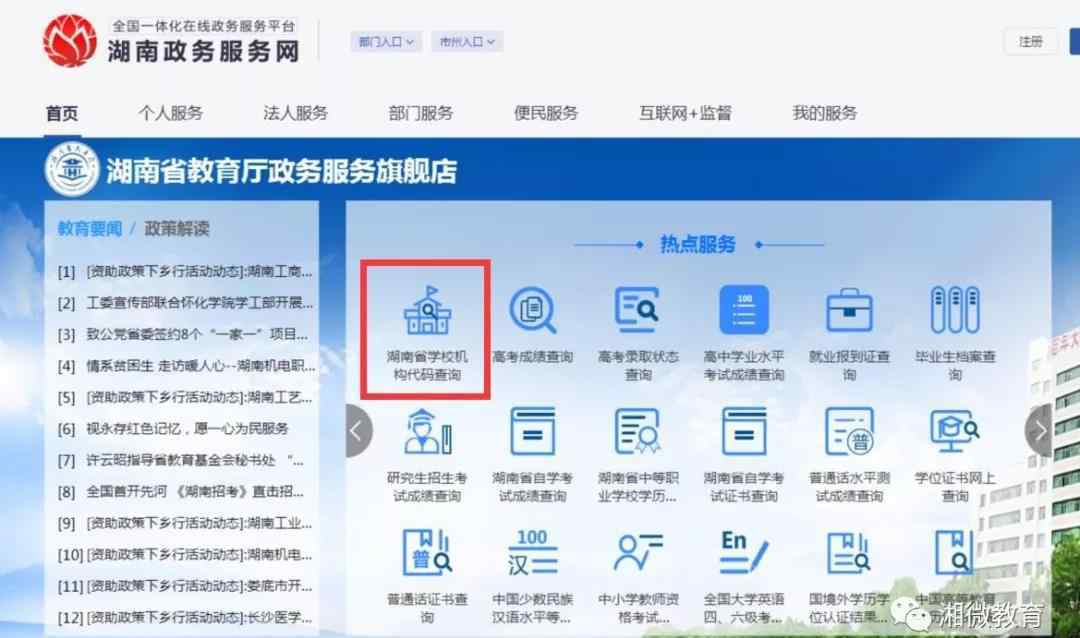
Task: Click the 湖南政务服务网 red logo
Action: tap(70, 41)
